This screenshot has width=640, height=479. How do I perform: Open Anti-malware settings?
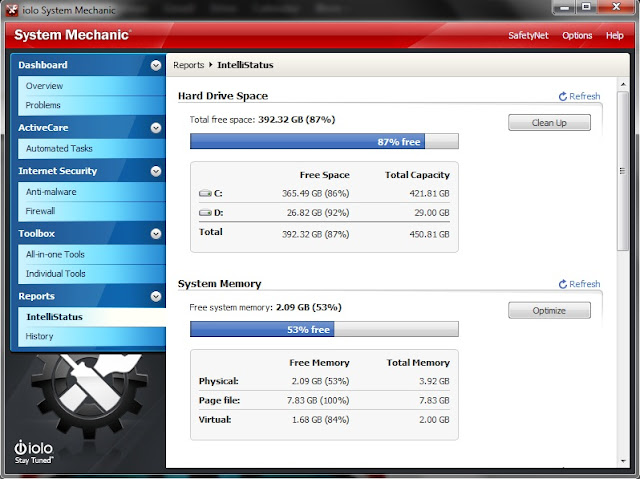(x=91, y=192)
